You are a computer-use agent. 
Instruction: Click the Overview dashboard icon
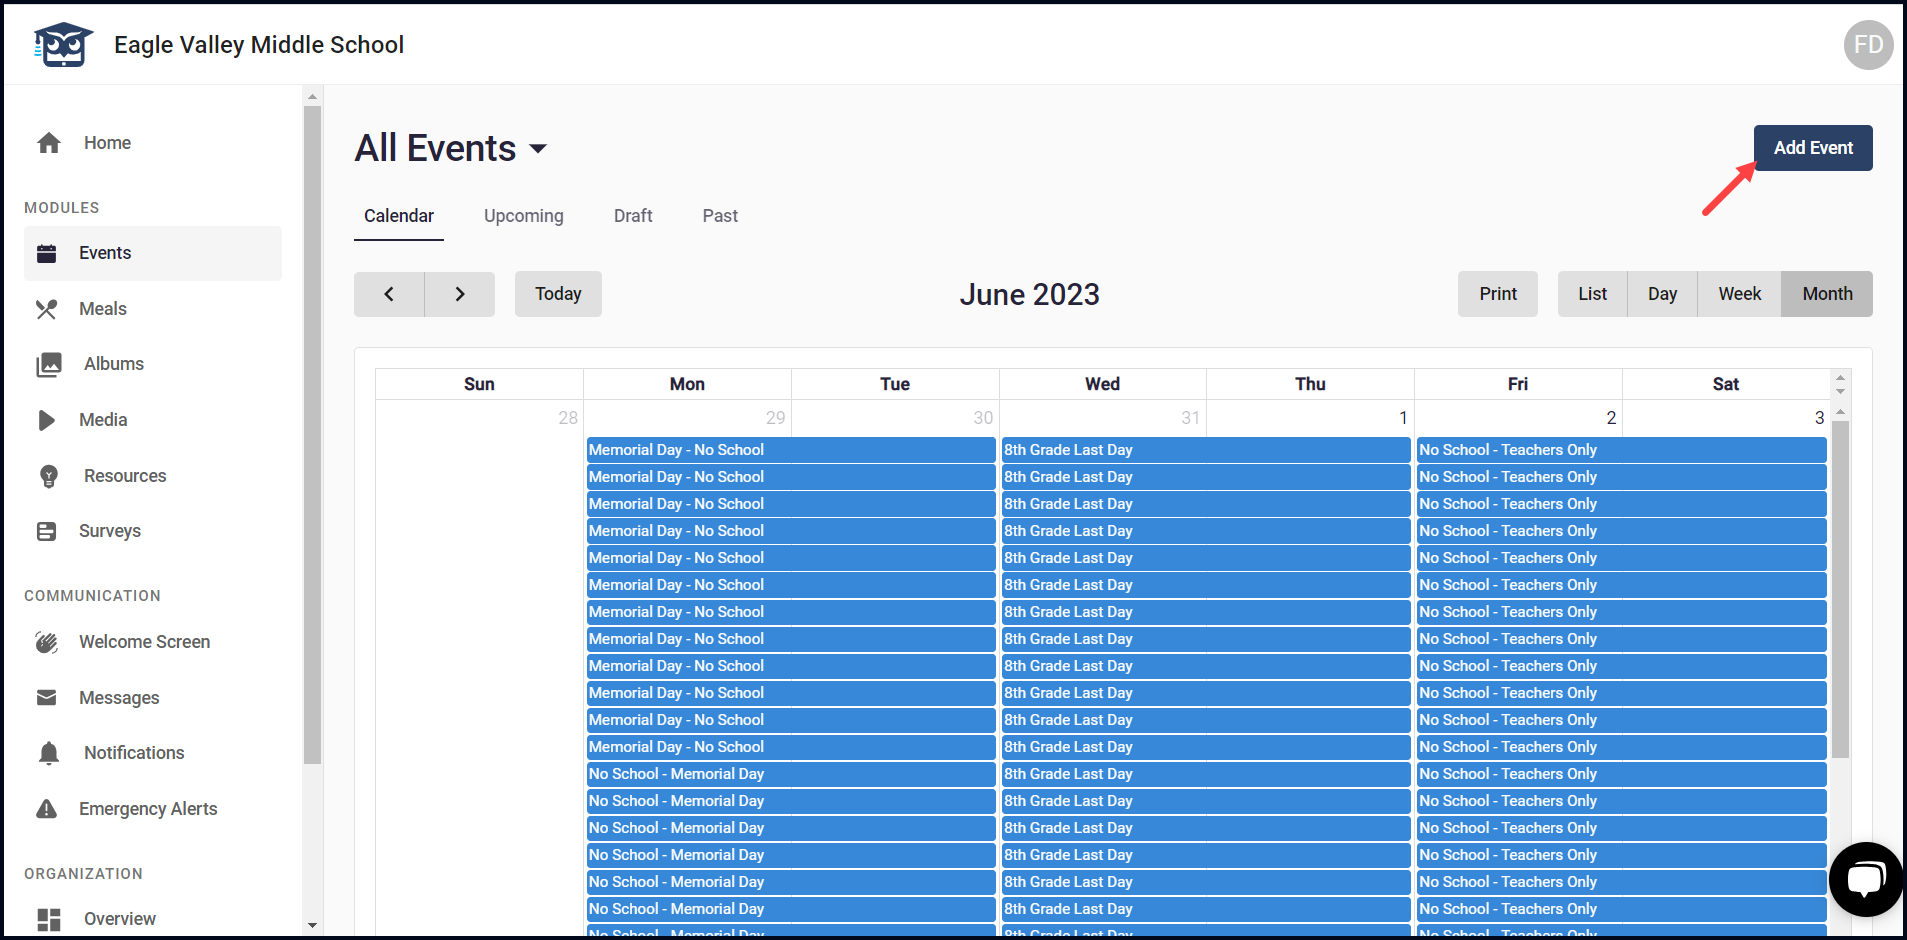point(49,919)
